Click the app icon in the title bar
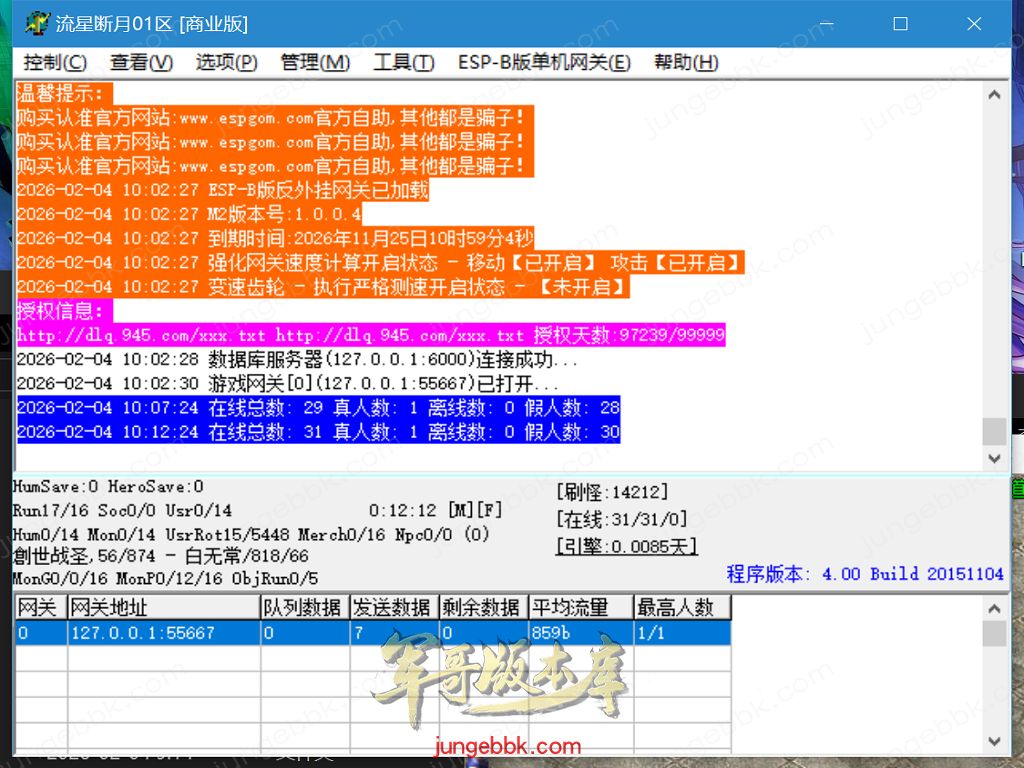This screenshot has width=1024, height=768. 37,23
